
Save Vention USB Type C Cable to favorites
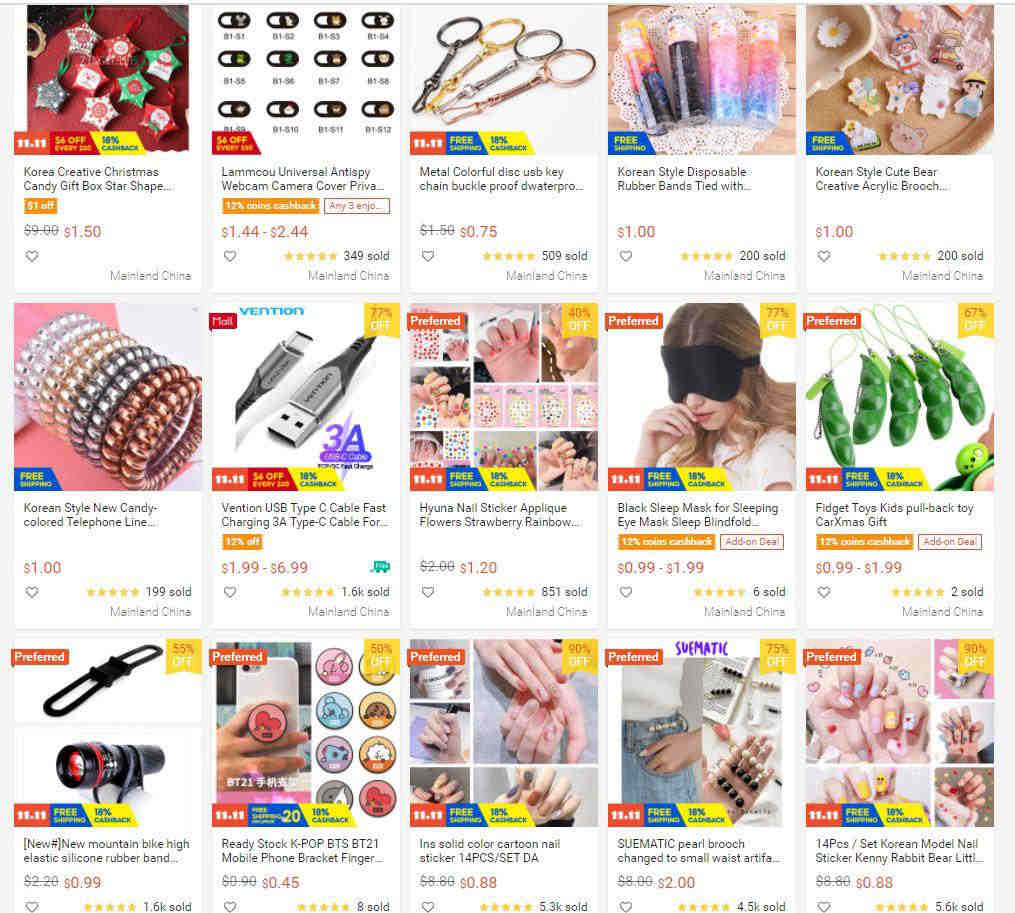coord(230,592)
